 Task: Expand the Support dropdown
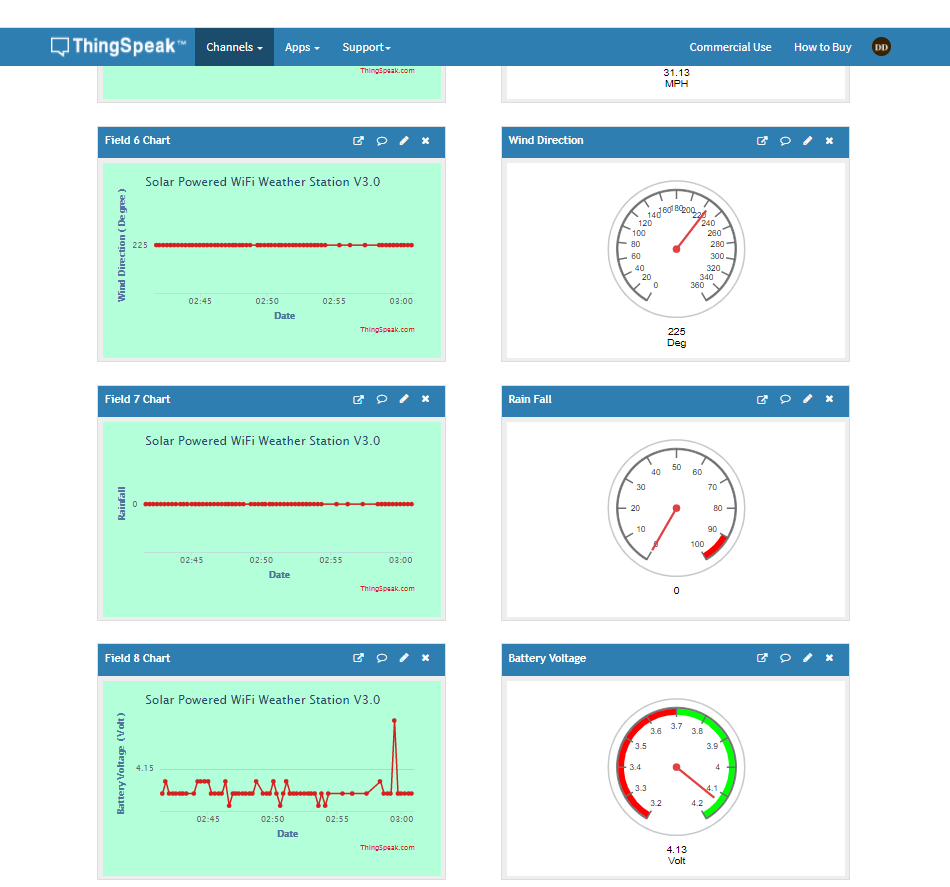(x=366, y=47)
